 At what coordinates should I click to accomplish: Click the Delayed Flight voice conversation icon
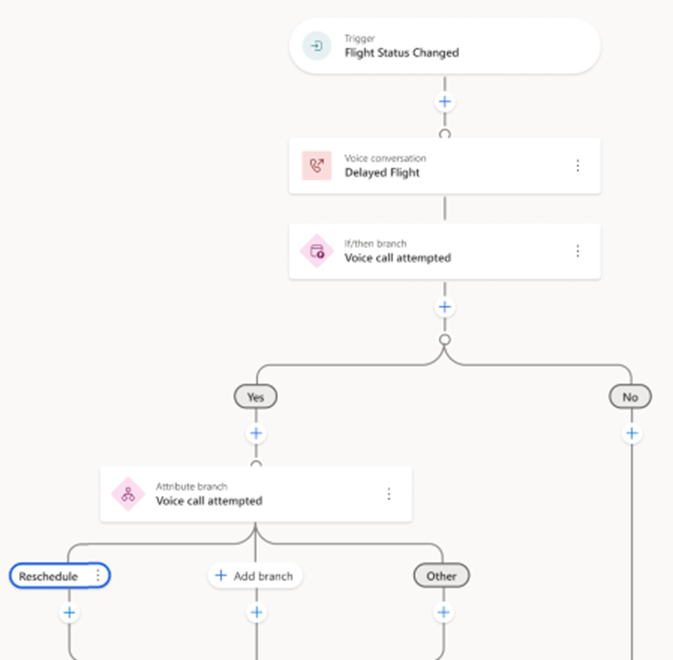[316, 166]
